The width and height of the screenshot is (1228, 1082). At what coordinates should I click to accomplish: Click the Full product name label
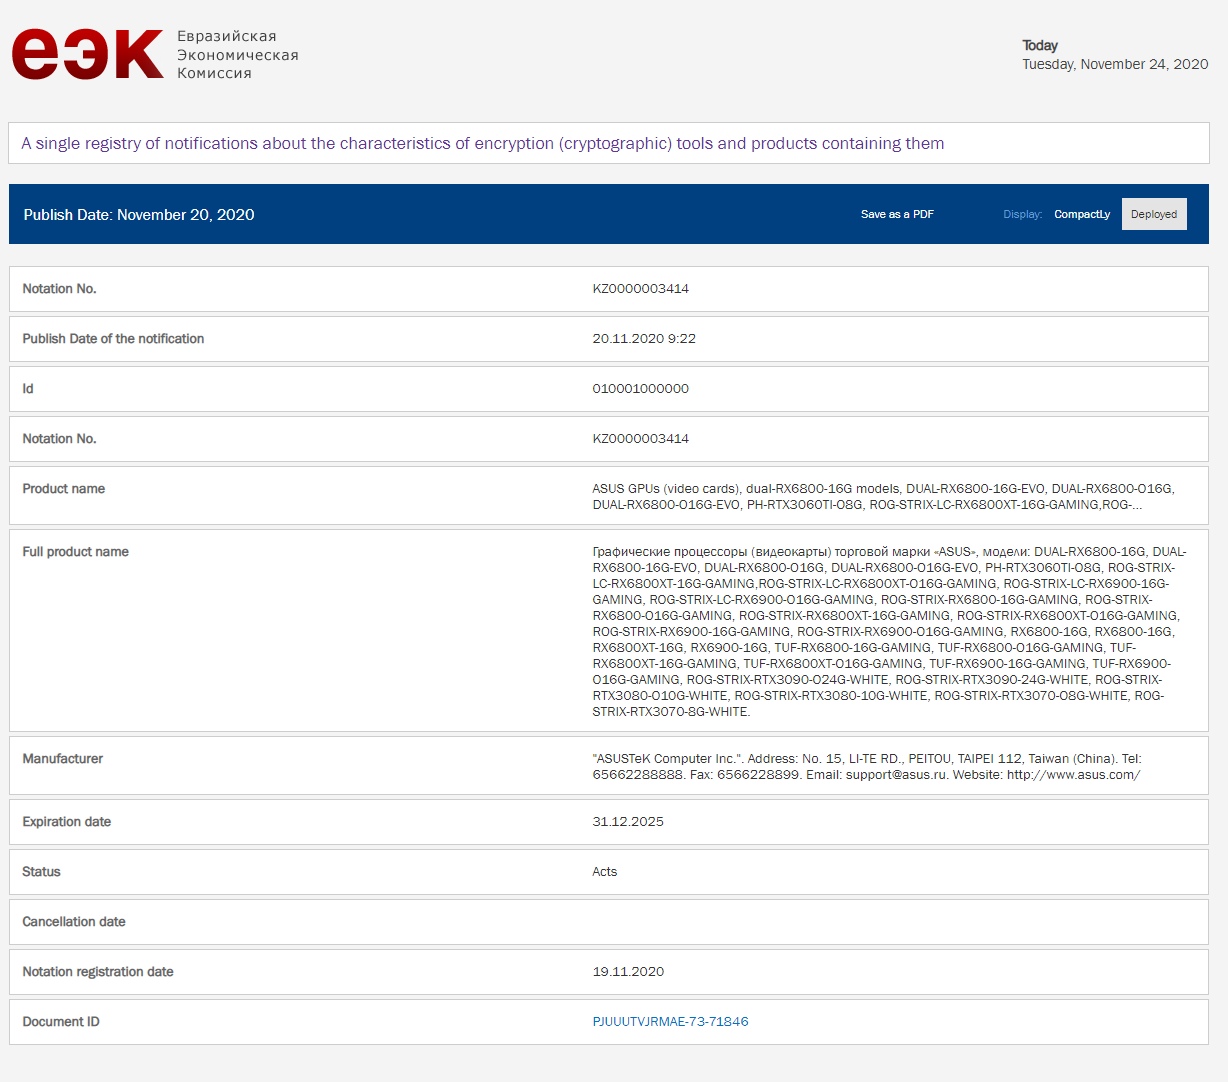(x=76, y=551)
